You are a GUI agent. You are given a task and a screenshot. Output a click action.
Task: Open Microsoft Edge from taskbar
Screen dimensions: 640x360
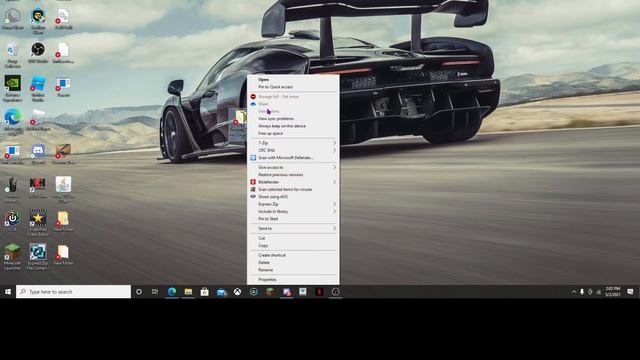click(172, 291)
